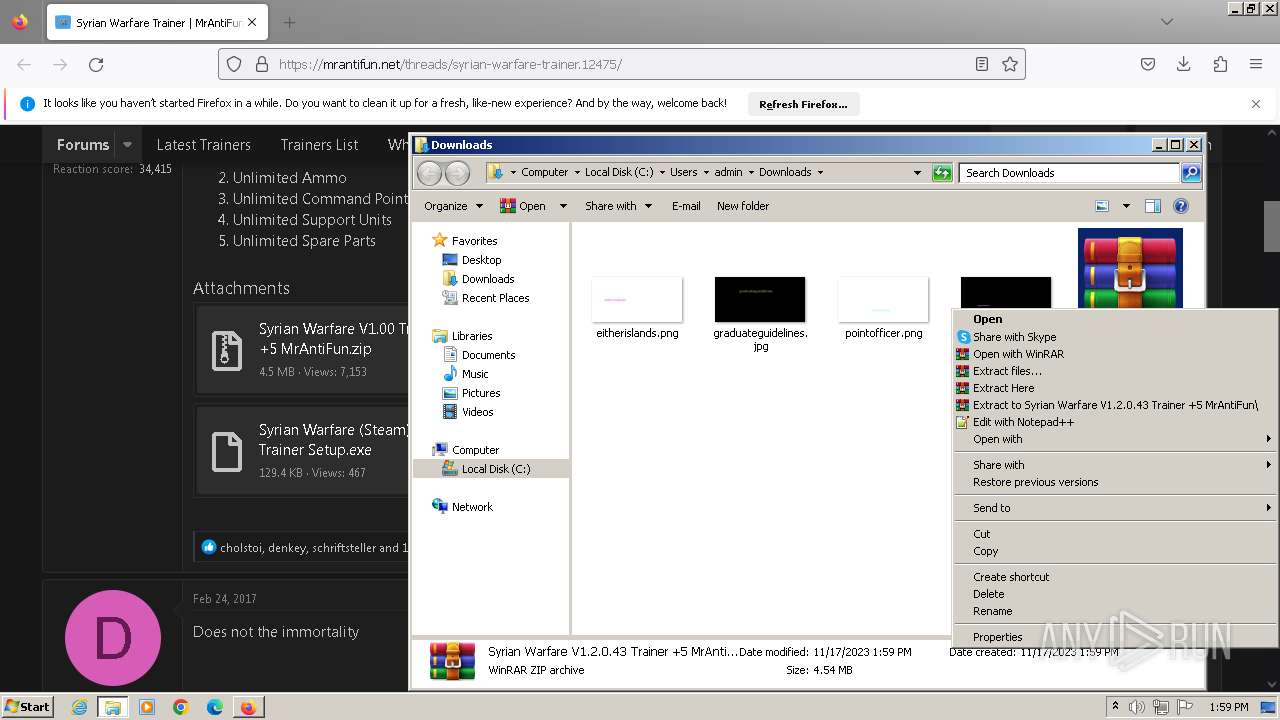Viewport: 1280px width, 720px height.
Task: Open Properties from the context menu
Action: click(x=1116, y=637)
